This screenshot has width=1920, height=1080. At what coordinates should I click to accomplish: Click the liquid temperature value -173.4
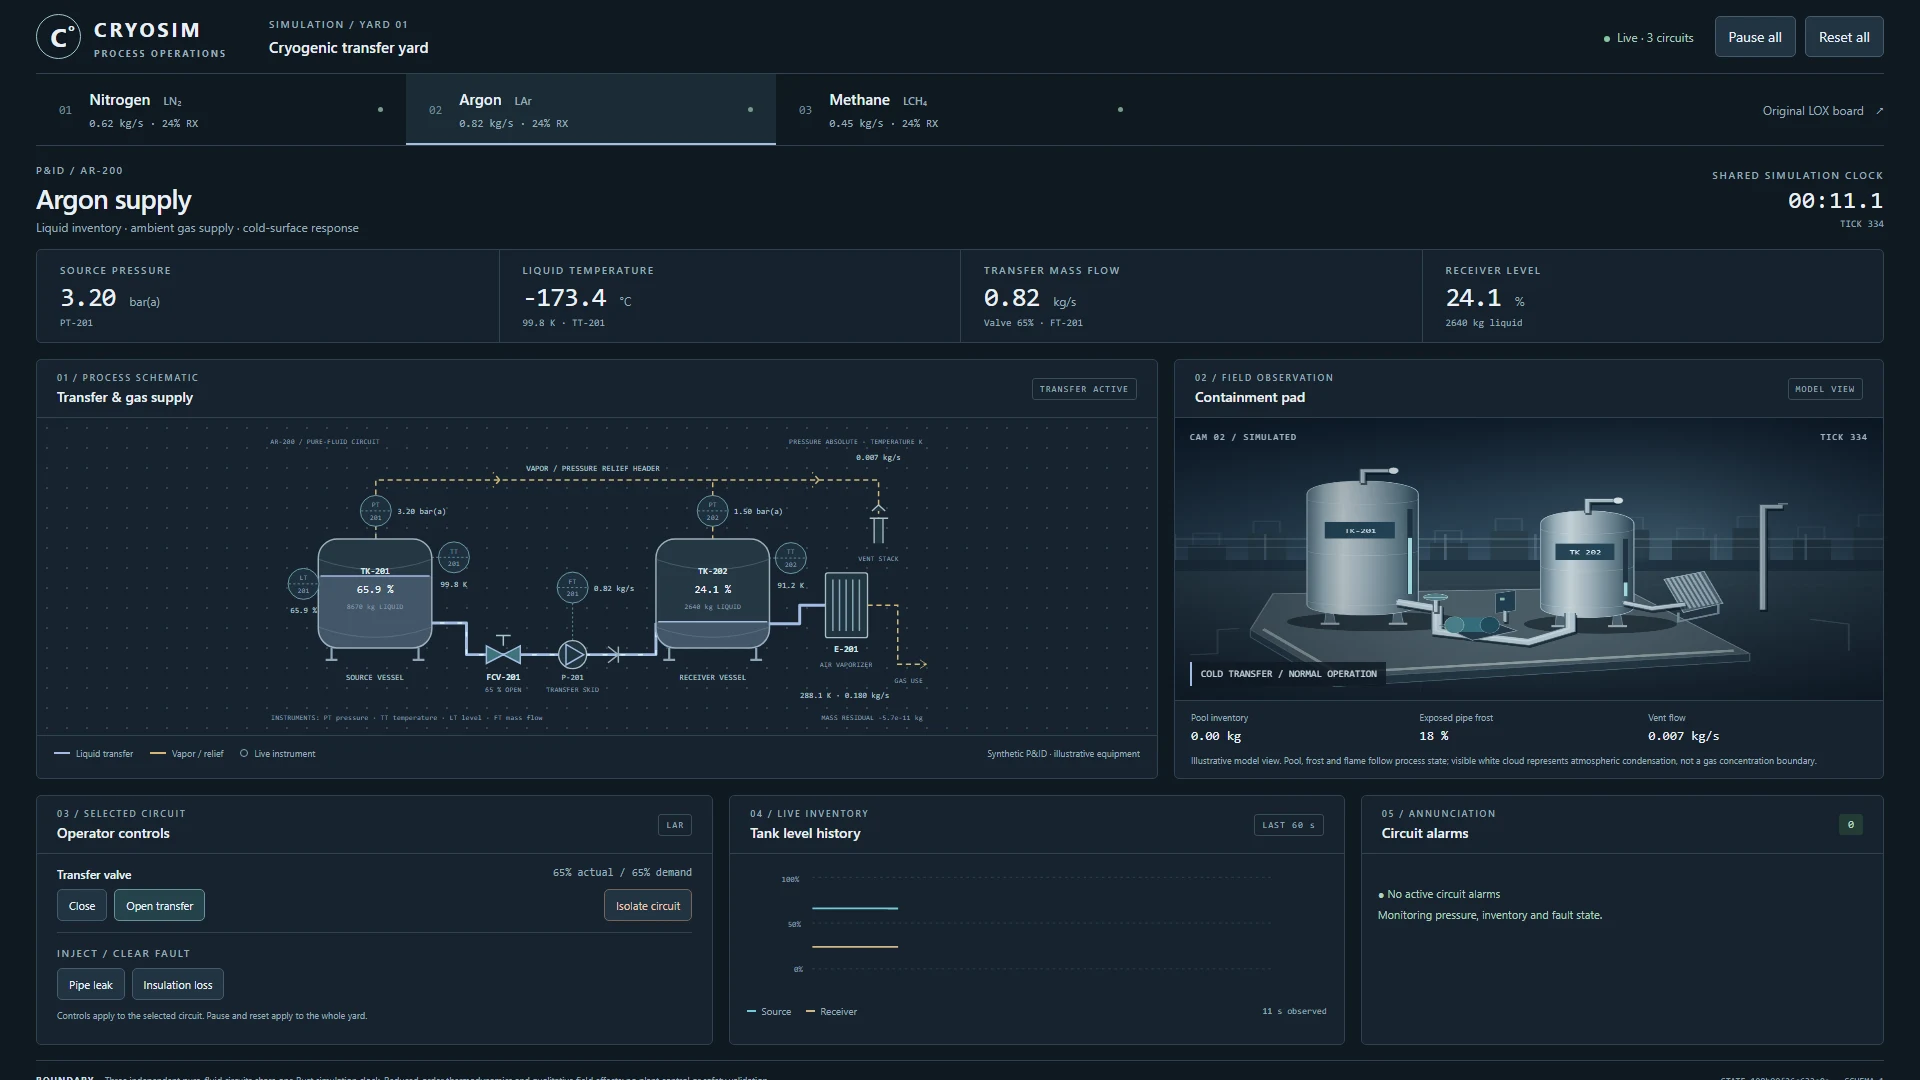tap(564, 298)
